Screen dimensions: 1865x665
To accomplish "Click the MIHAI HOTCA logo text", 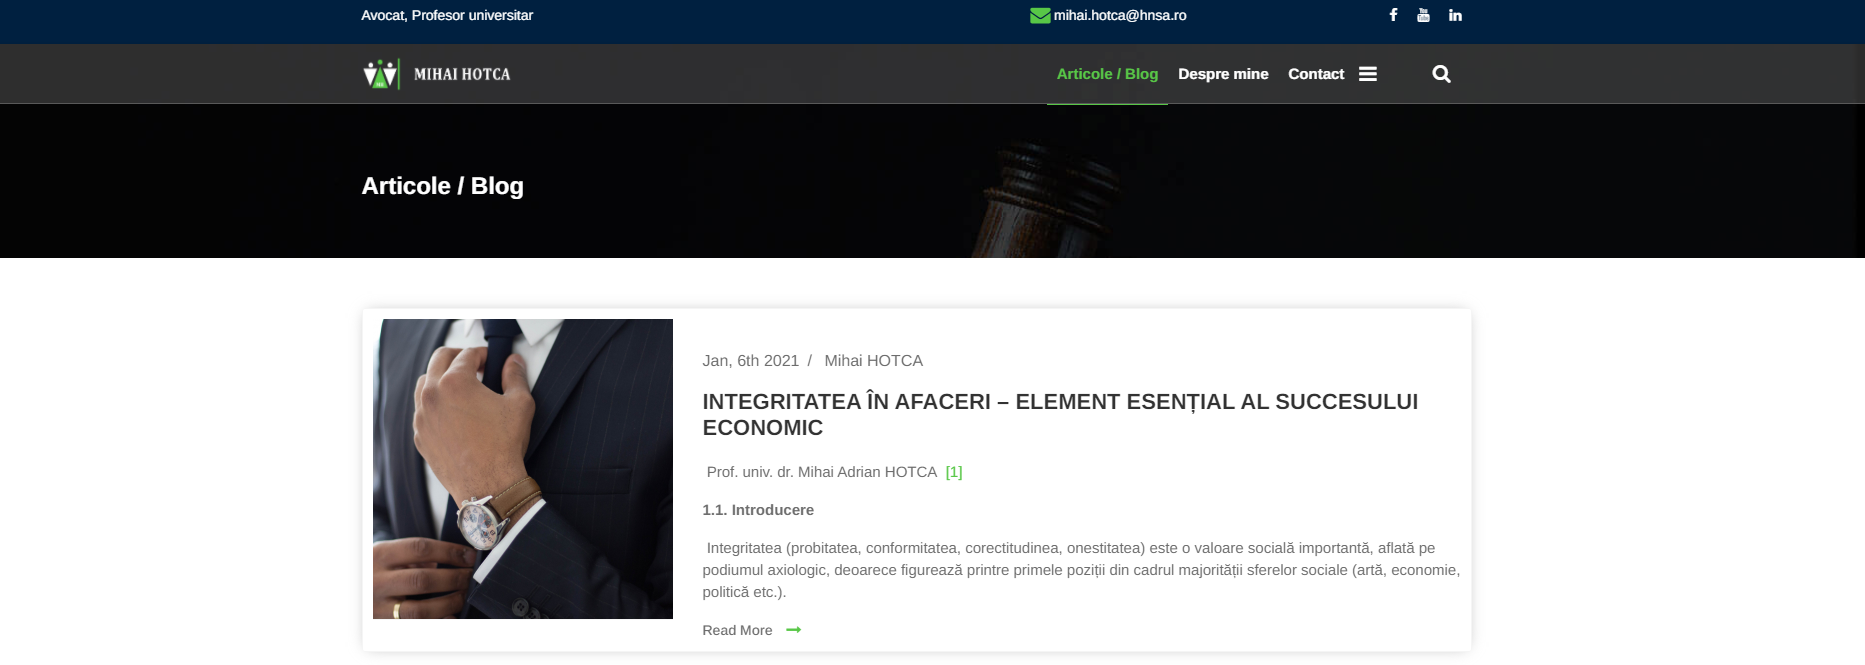I will point(462,74).
